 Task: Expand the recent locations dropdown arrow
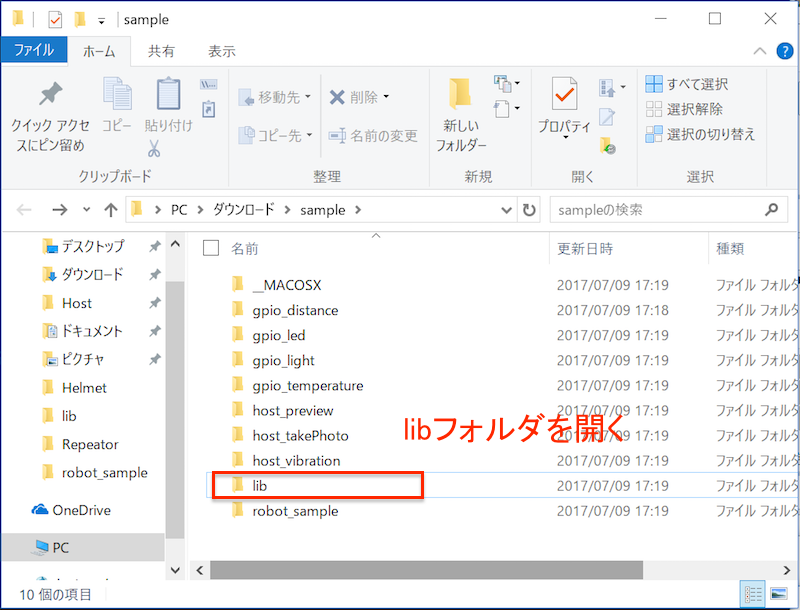click(x=86, y=210)
